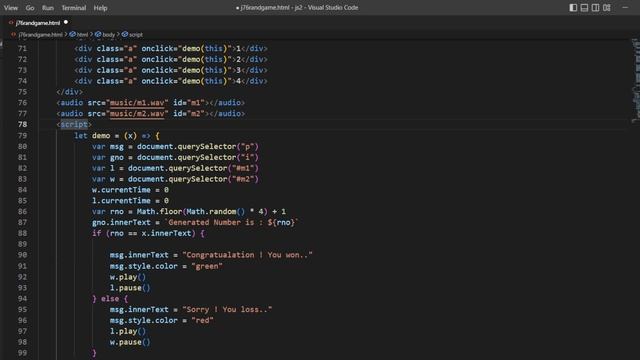Screen dimensions: 640x360
Task: Click line number 94 in gutter
Action: (22, 299)
